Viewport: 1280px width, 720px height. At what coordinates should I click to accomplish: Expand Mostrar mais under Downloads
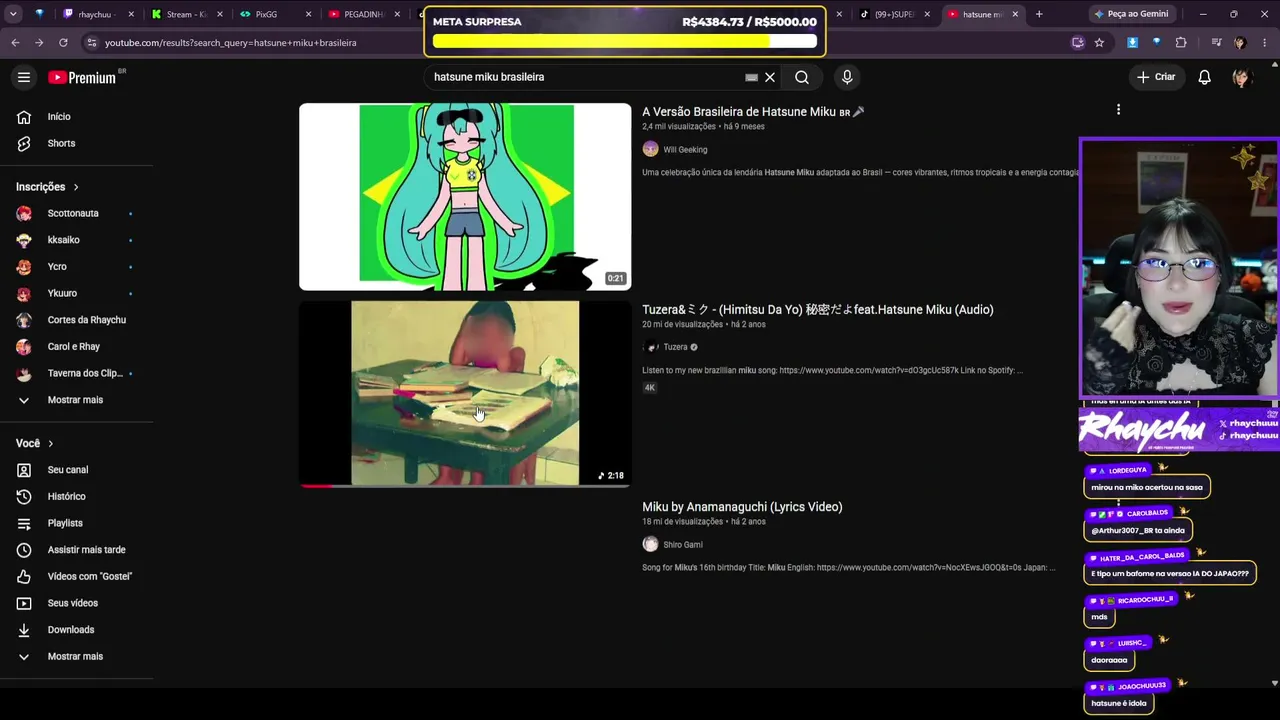coord(77,657)
